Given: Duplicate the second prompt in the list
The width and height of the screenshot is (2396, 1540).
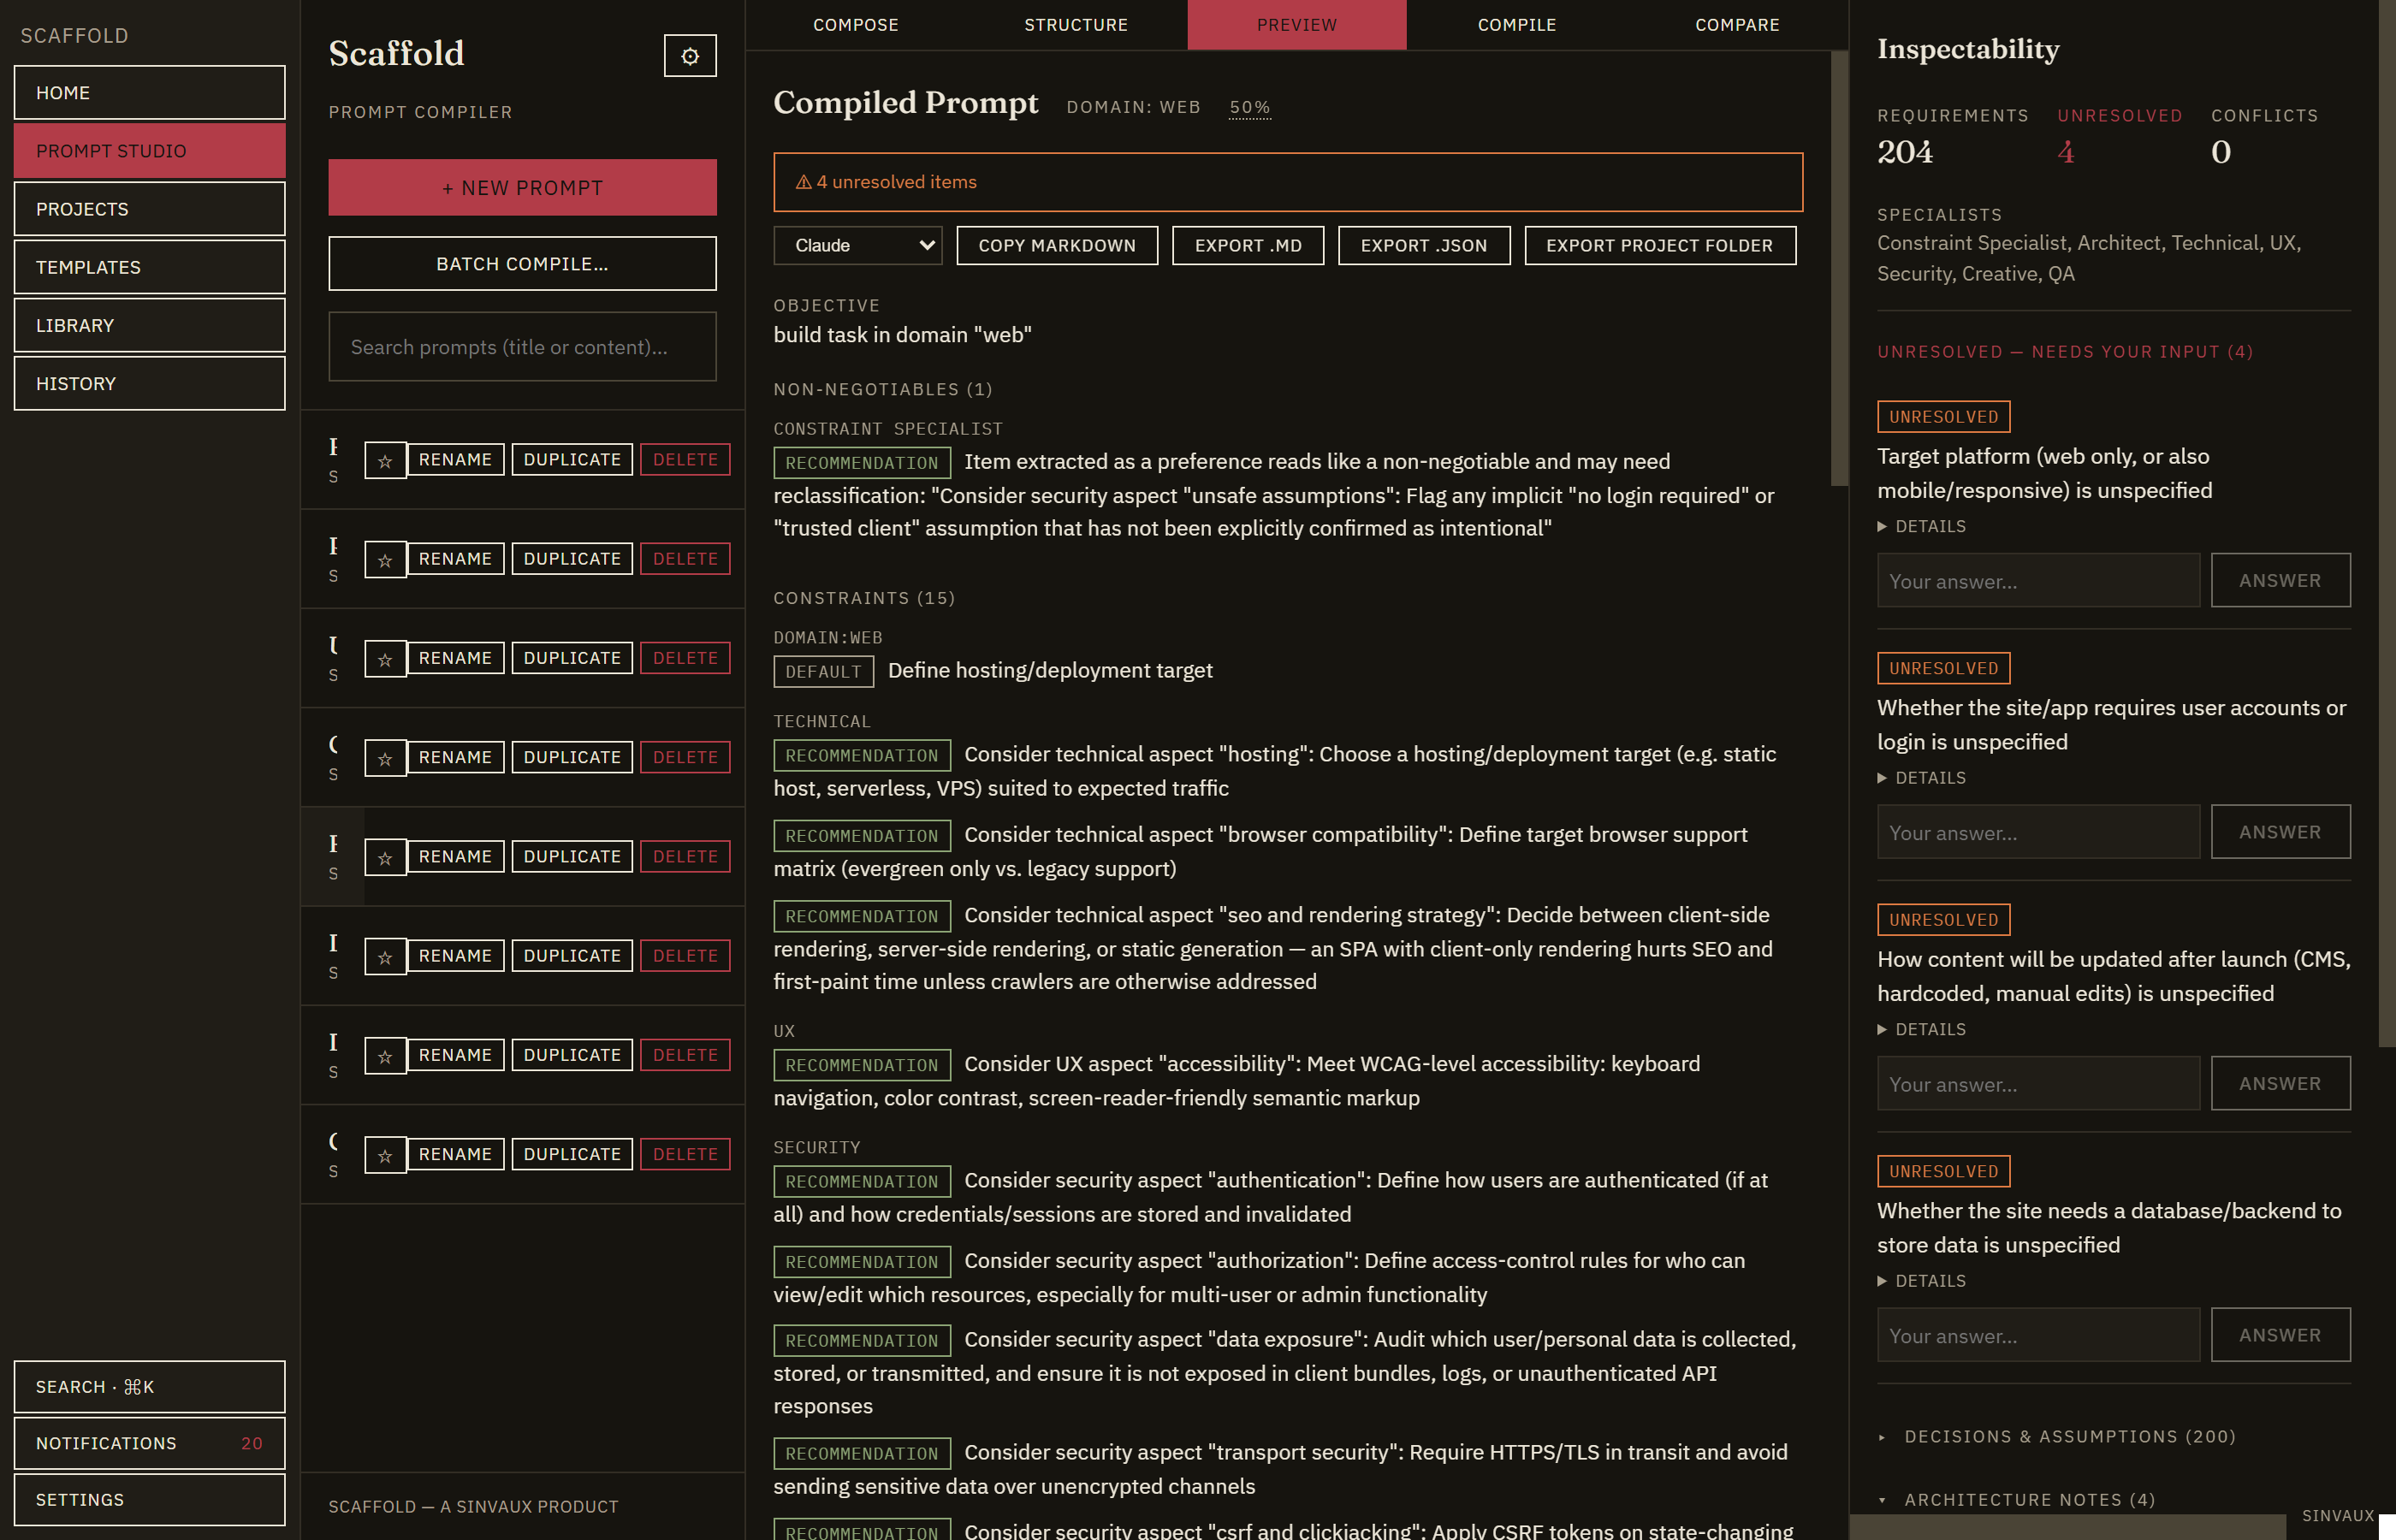Looking at the screenshot, I should pos(572,558).
